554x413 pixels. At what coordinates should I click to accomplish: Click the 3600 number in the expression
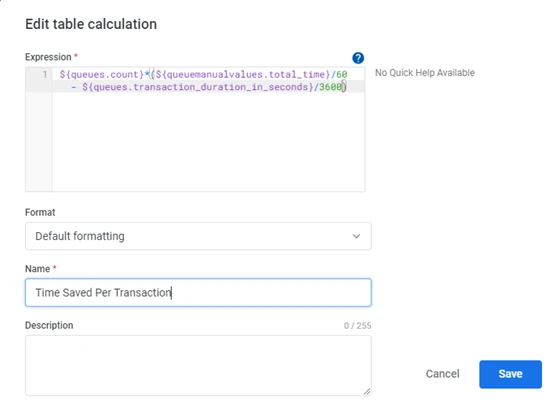[331, 87]
